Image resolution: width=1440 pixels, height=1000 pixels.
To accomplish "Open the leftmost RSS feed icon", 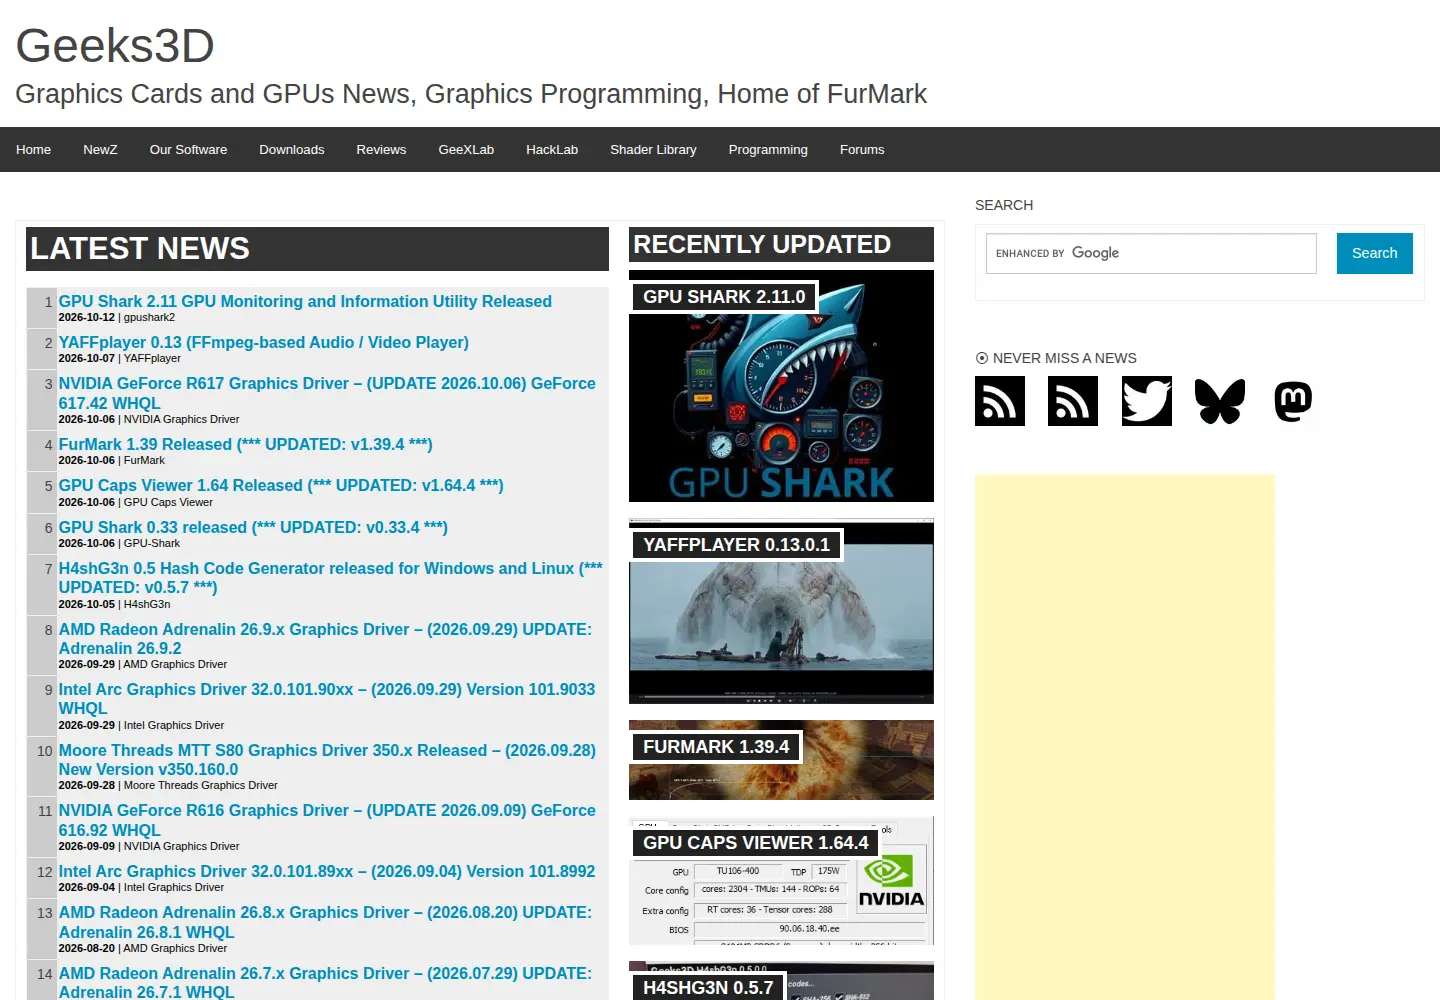I will click(x=1000, y=401).
